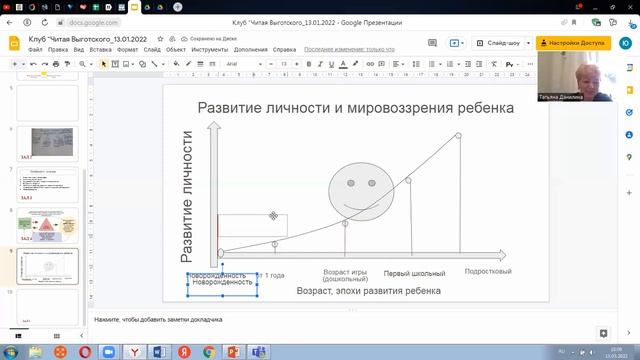Open Microsoft Word from the taskbar

tap(159, 352)
